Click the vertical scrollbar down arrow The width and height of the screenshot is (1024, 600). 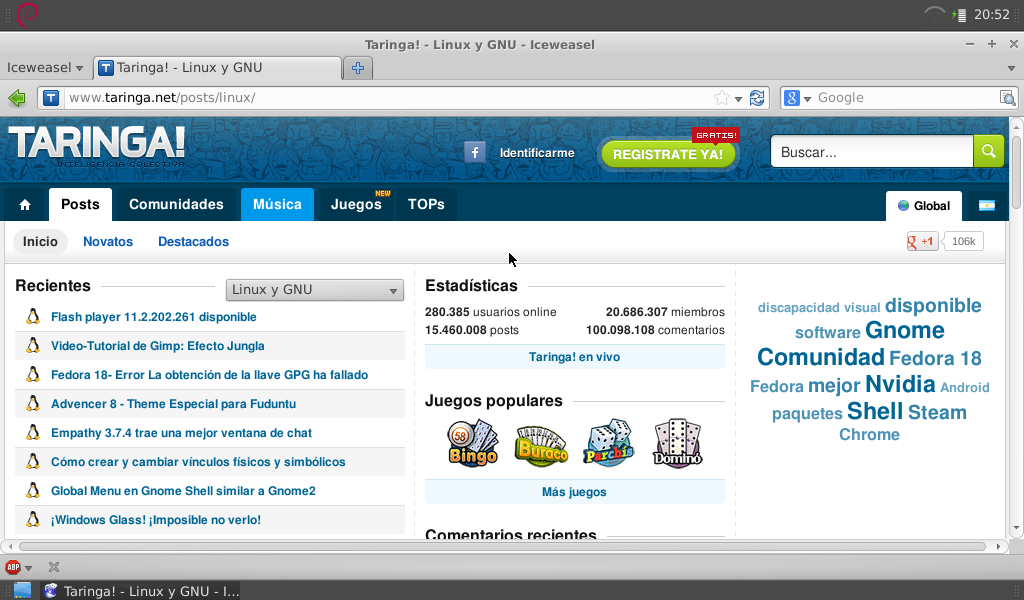pyautogui.click(x=1016, y=528)
